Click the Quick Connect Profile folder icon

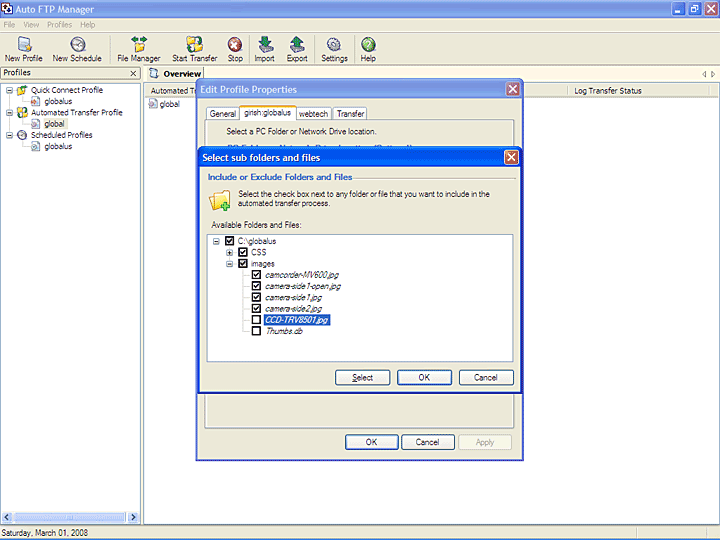pos(22,90)
